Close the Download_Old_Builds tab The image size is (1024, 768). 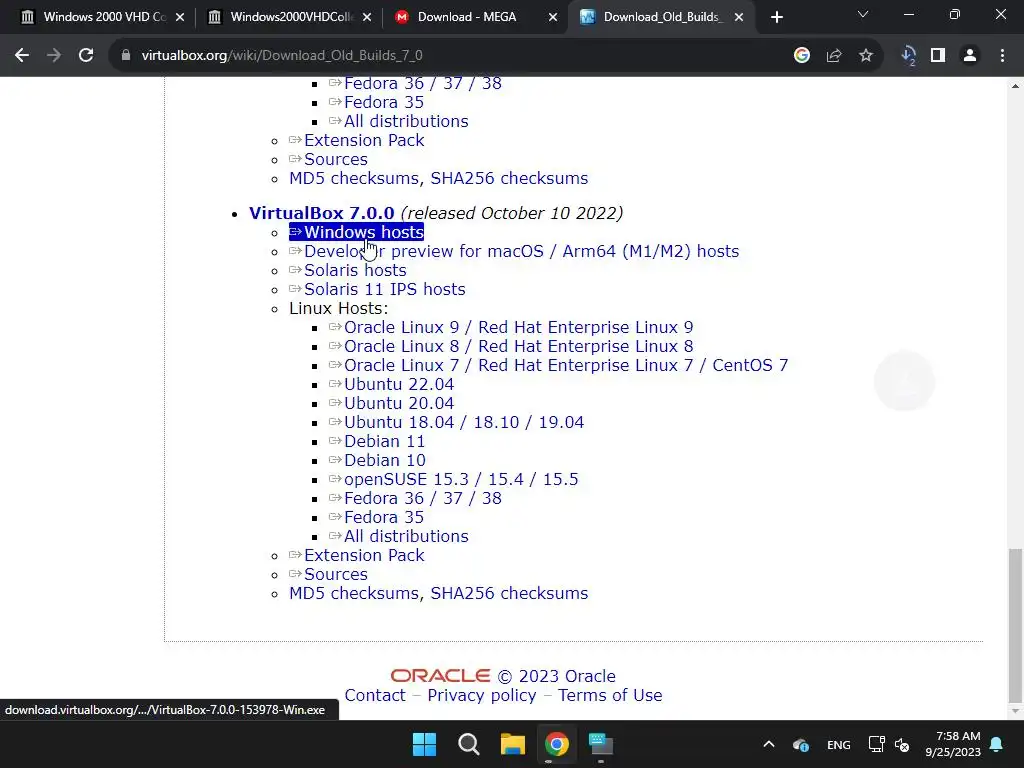coord(739,18)
